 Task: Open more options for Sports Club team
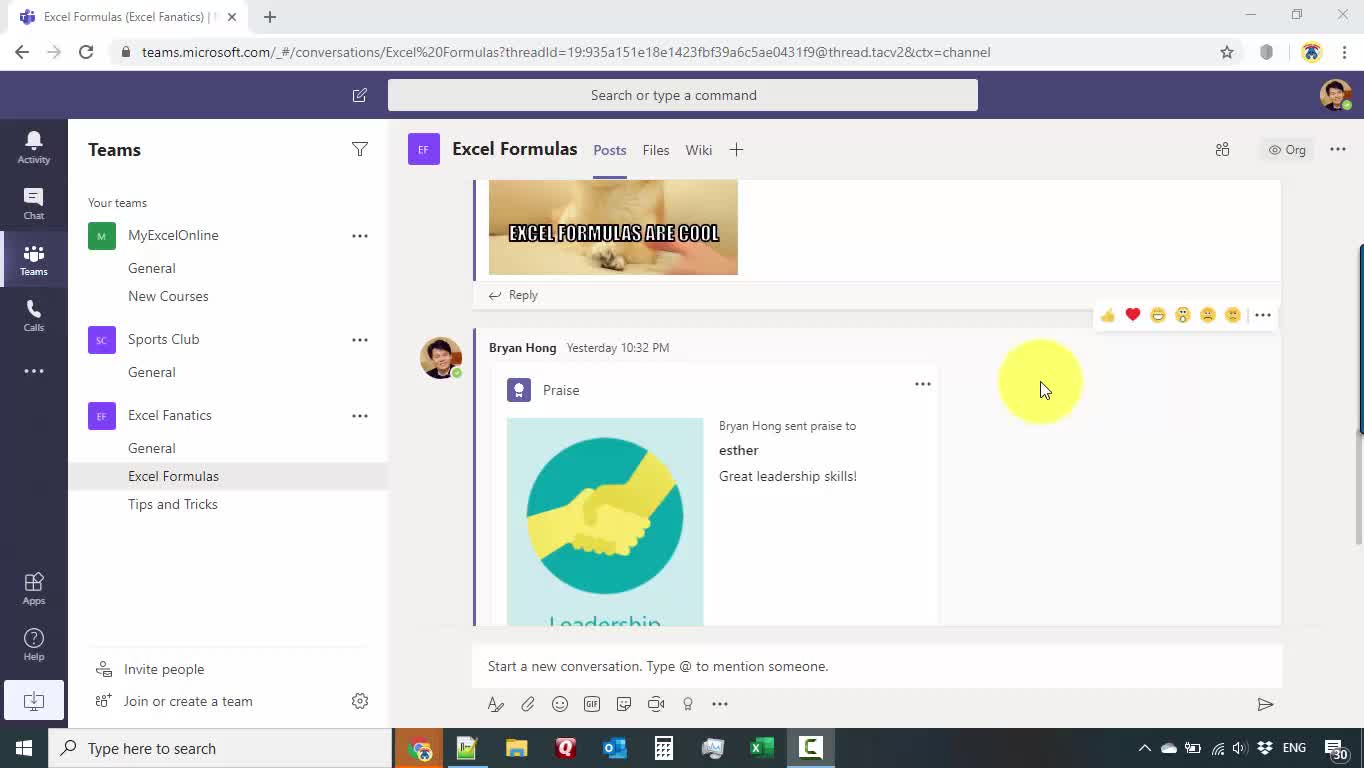(x=359, y=340)
